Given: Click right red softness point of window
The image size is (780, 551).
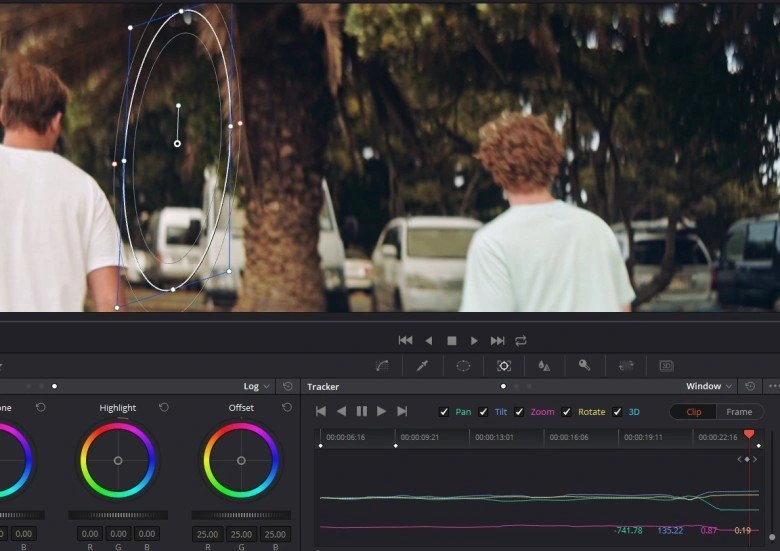Looking at the screenshot, I should pyautogui.click(x=240, y=123).
